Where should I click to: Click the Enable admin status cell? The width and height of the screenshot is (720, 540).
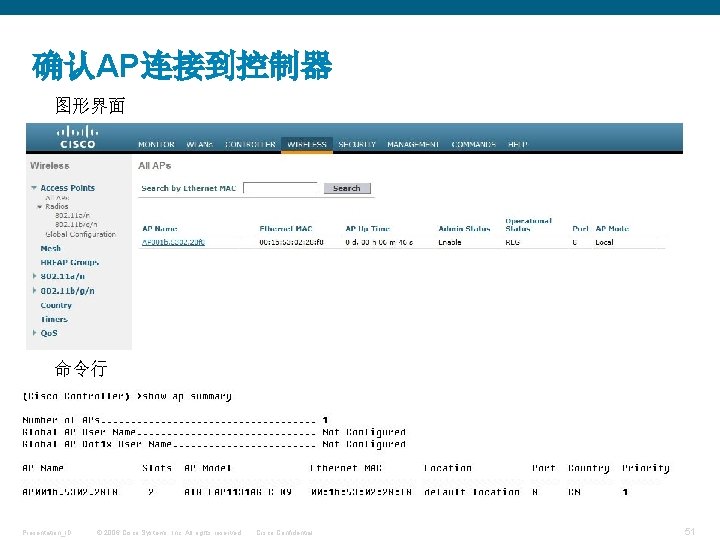pos(450,242)
